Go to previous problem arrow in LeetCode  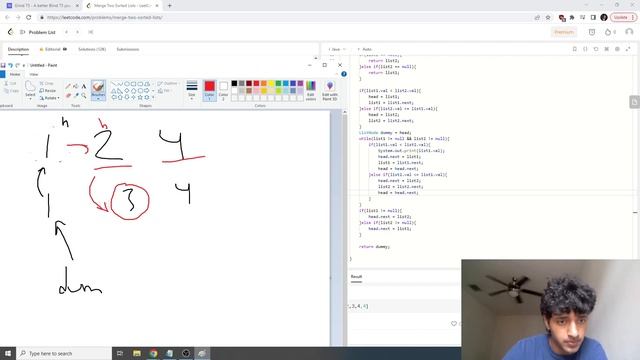click(x=66, y=32)
